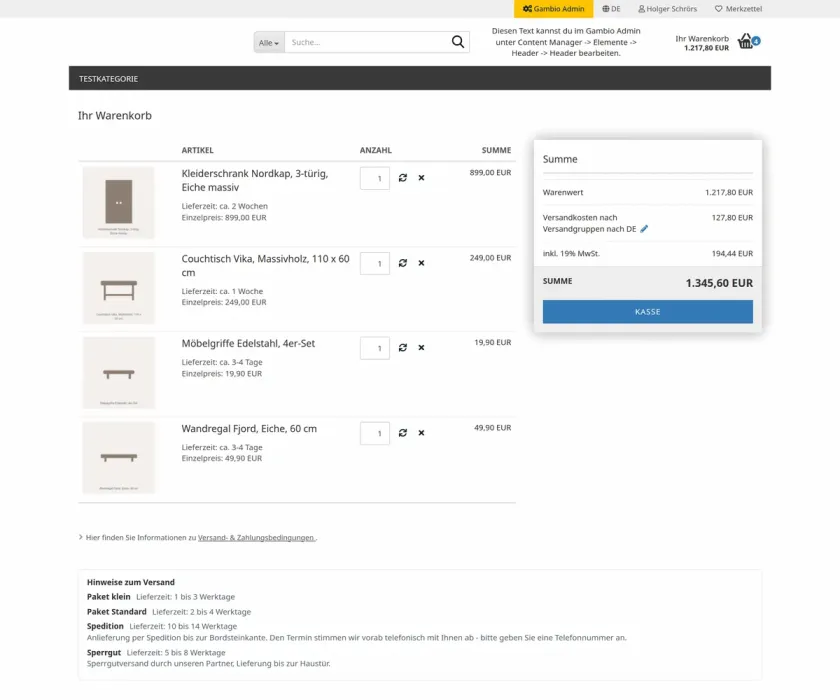Viewport: 840px width, 700px height.
Task: Open Kleiderschrank Nordkap product title link
Action: point(255,180)
